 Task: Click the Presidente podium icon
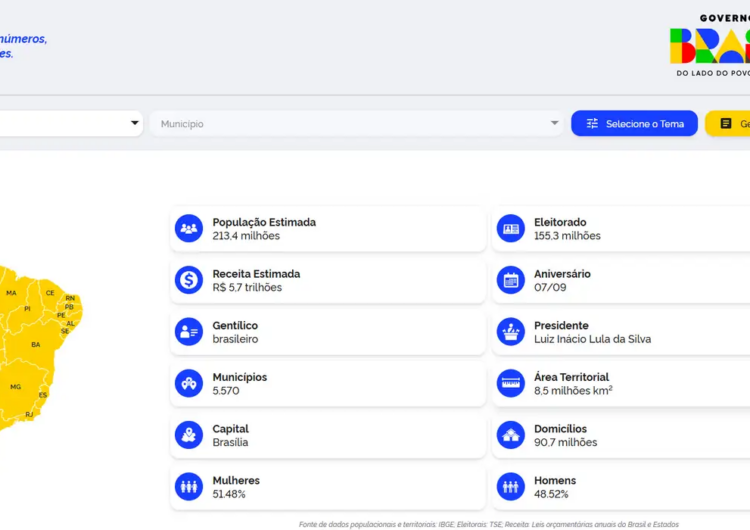coord(511,332)
